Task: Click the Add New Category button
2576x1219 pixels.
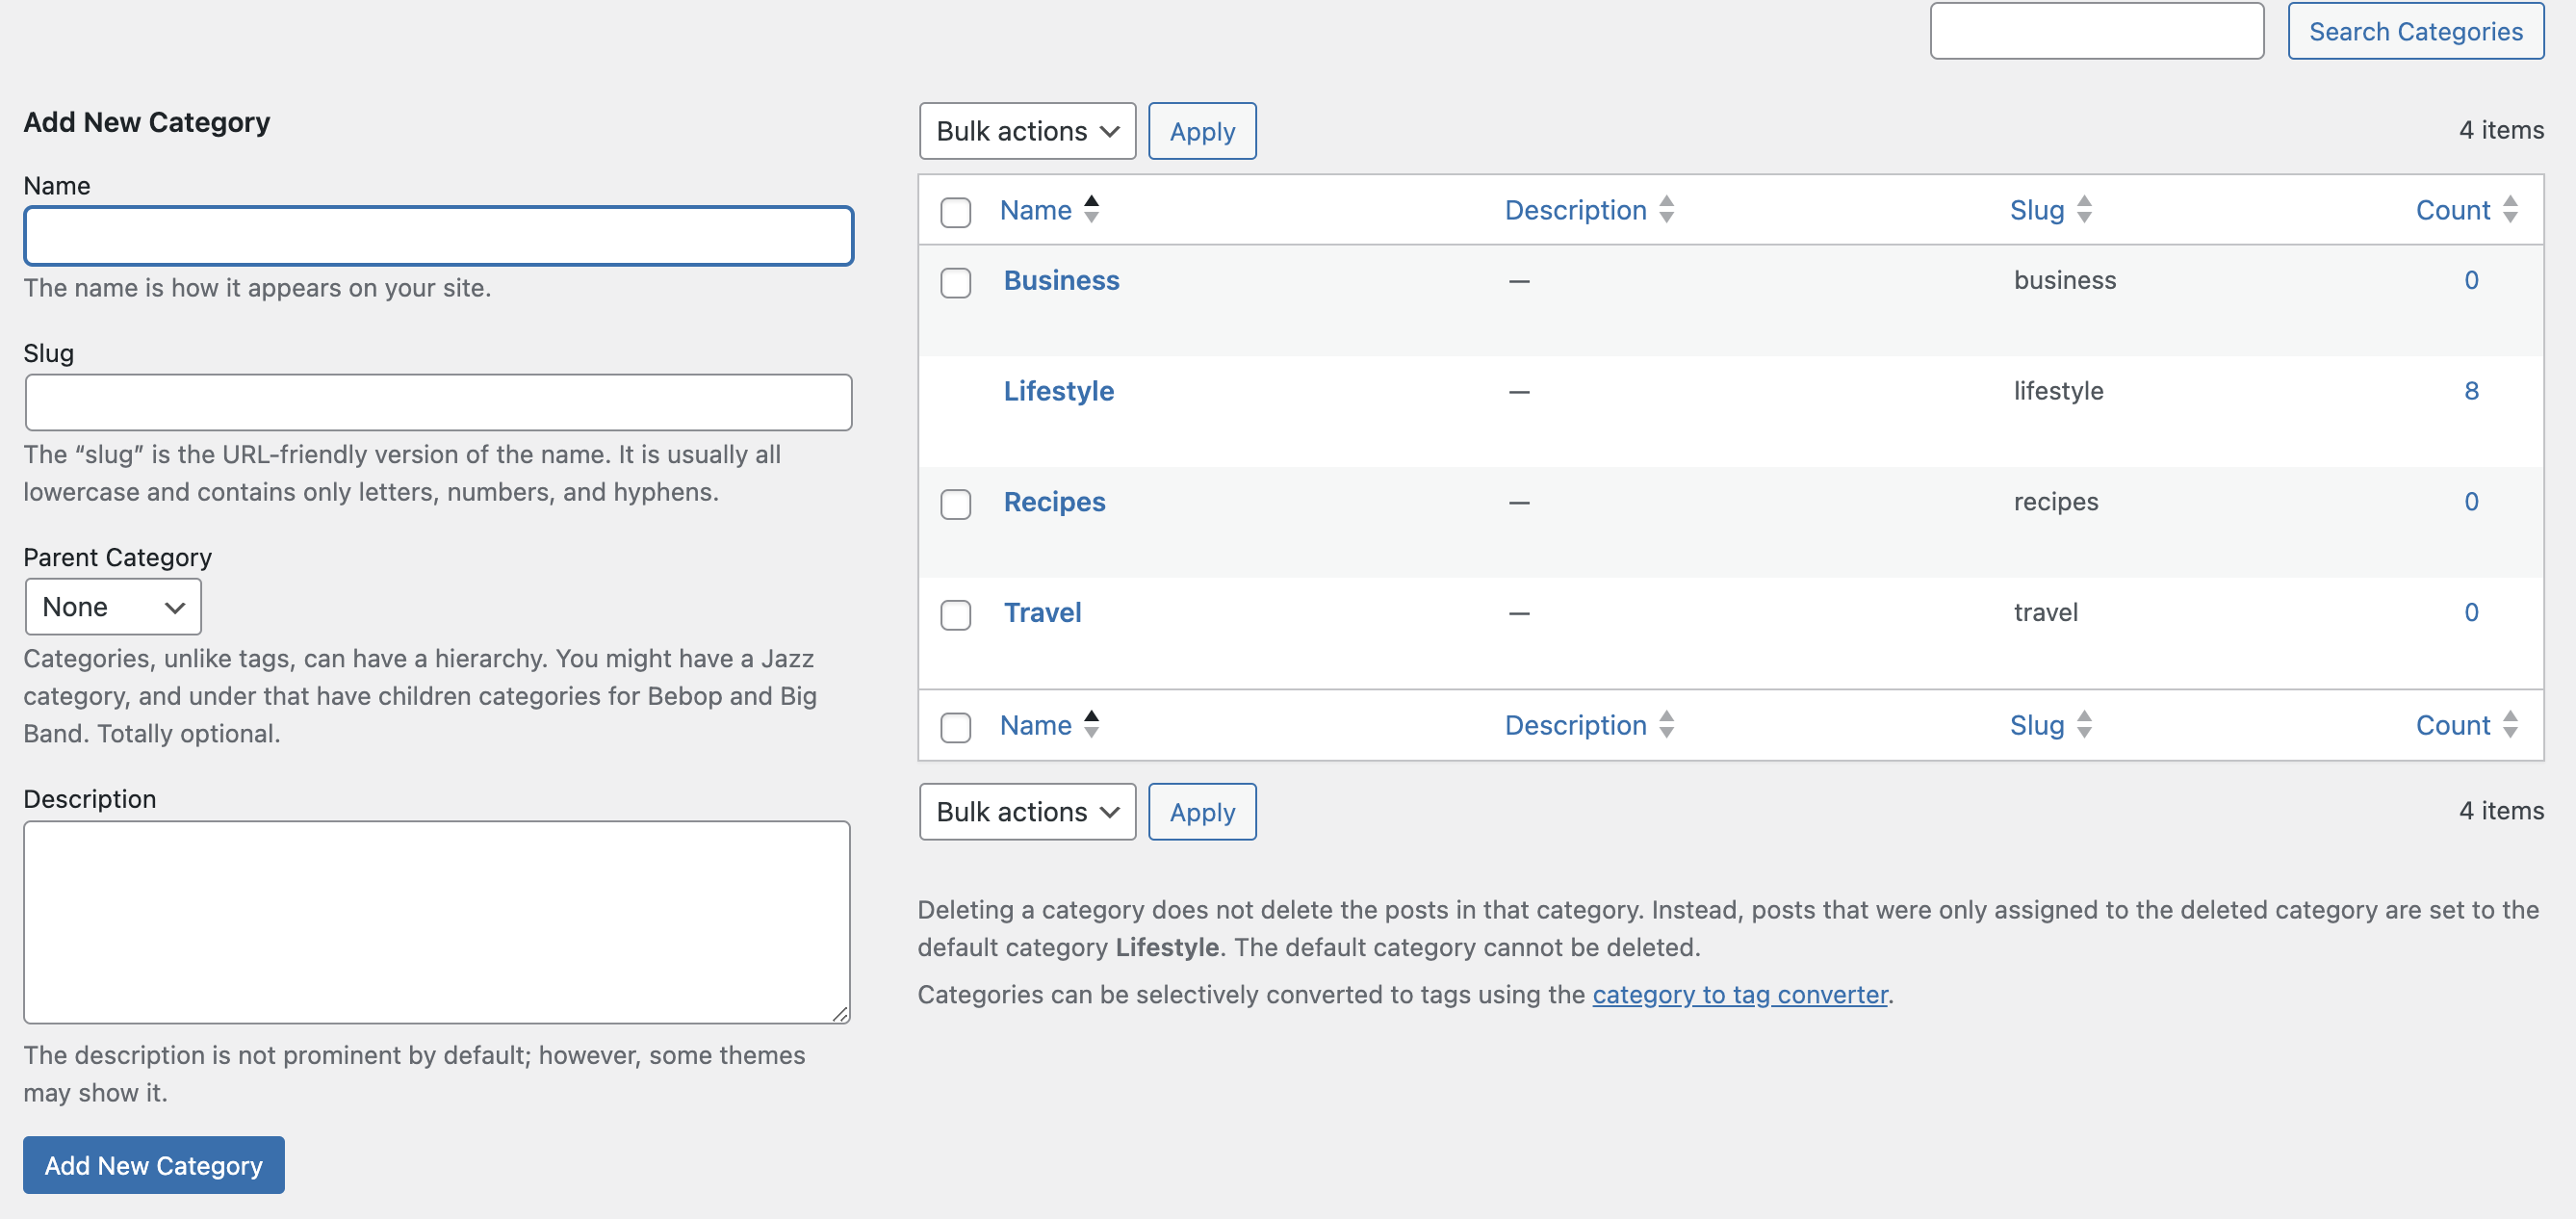Action: pos(153,1163)
